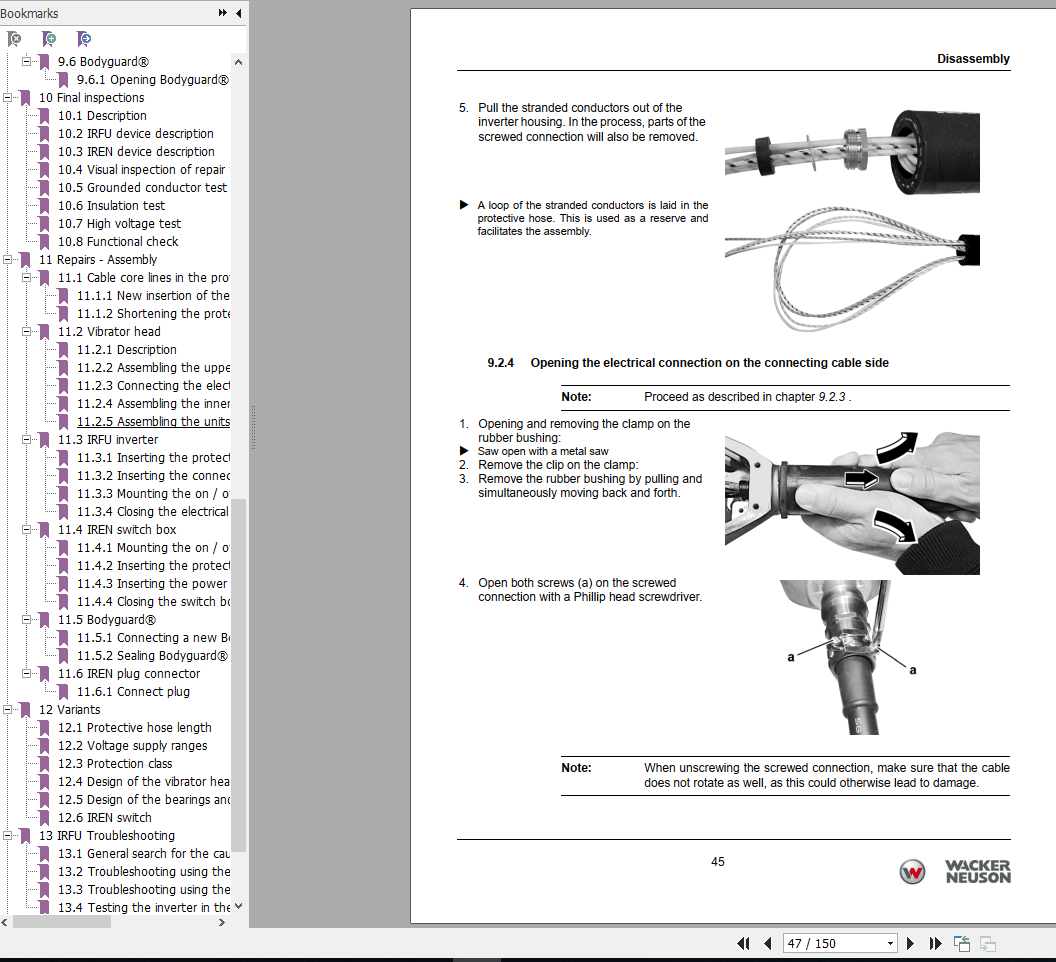The image size is (1056, 962).
Task: Open bookmark 11.1.2 Shortening the protective hose
Action: [x=153, y=313]
